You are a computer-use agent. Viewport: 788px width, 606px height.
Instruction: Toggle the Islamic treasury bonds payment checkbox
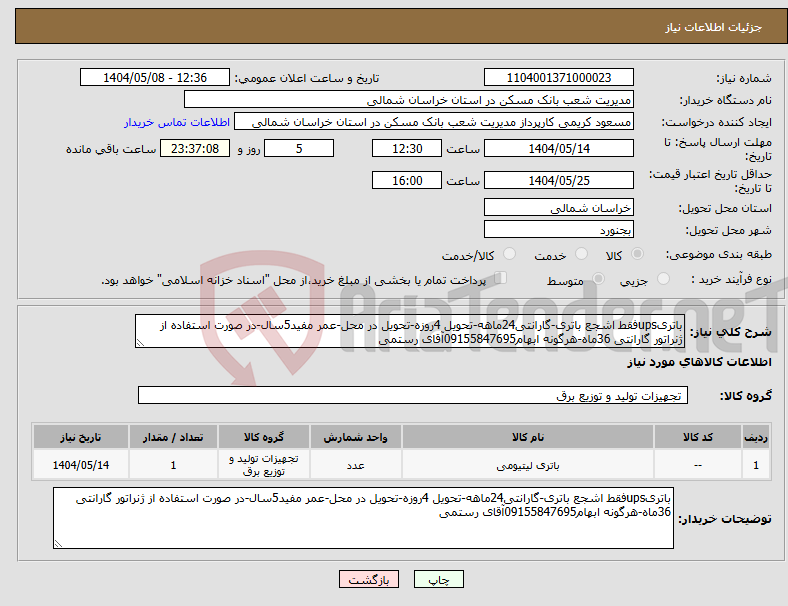click(x=501, y=278)
